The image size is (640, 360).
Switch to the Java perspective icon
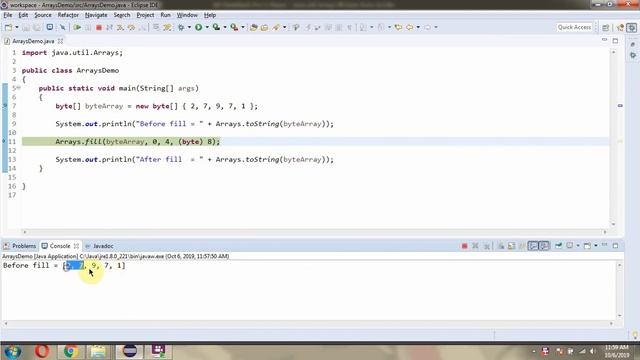click(x=621, y=27)
